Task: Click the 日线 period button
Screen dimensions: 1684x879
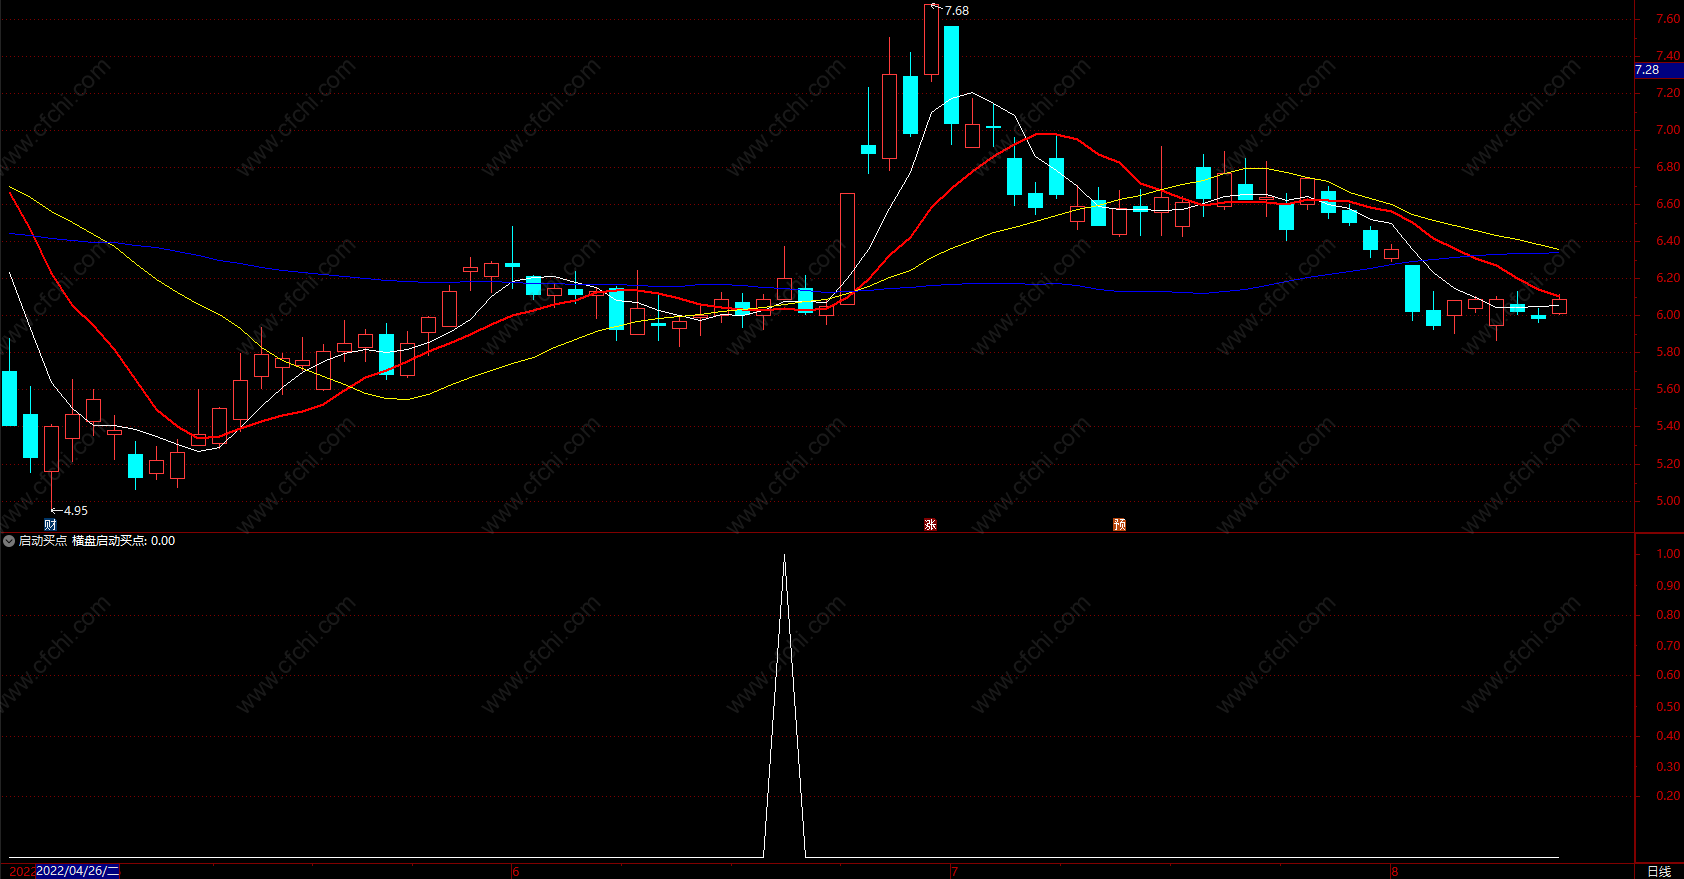Action: [1659, 871]
